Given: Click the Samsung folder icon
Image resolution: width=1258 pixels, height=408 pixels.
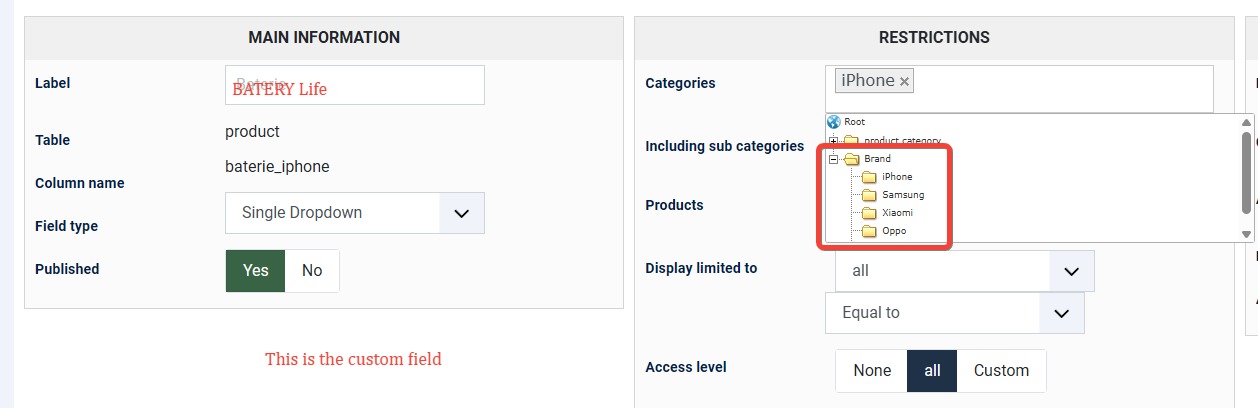Looking at the screenshot, I should tap(869, 195).
